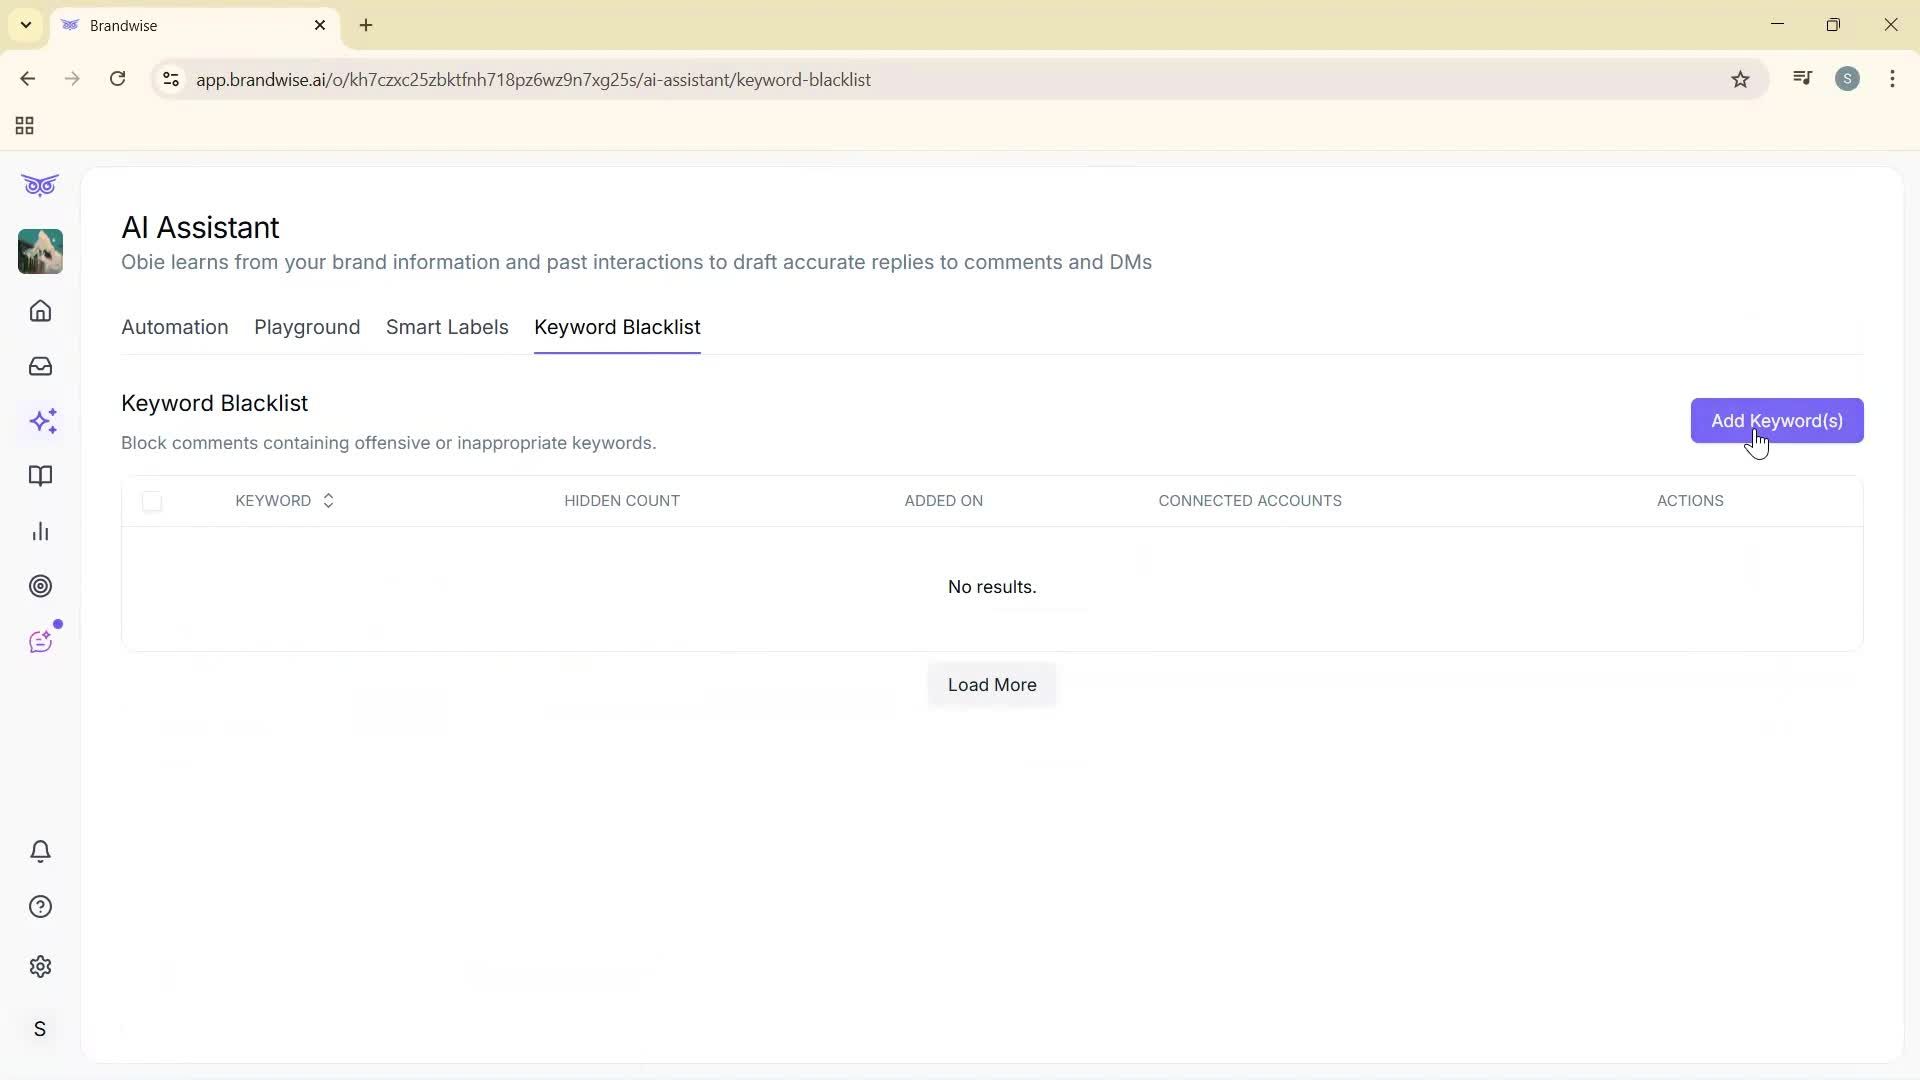Open the Analytics bar chart icon
The image size is (1920, 1080).
(x=40, y=531)
